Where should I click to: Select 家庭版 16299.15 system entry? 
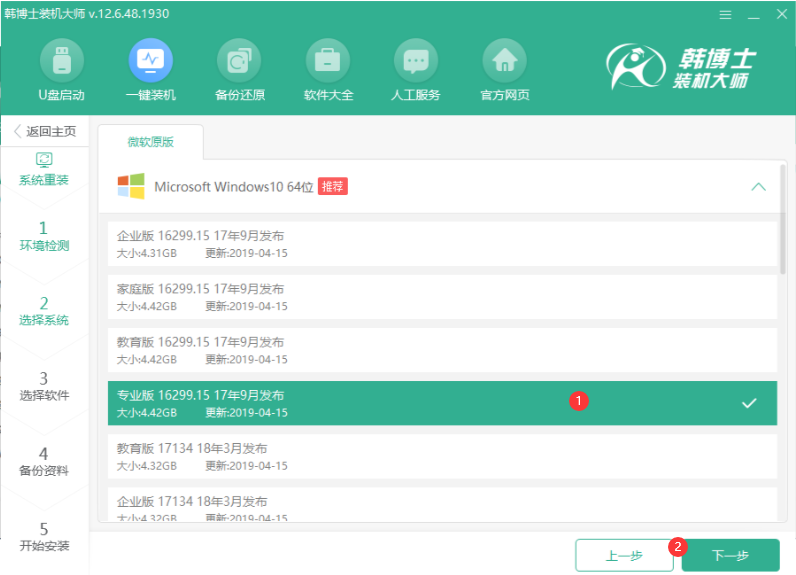click(x=441, y=297)
